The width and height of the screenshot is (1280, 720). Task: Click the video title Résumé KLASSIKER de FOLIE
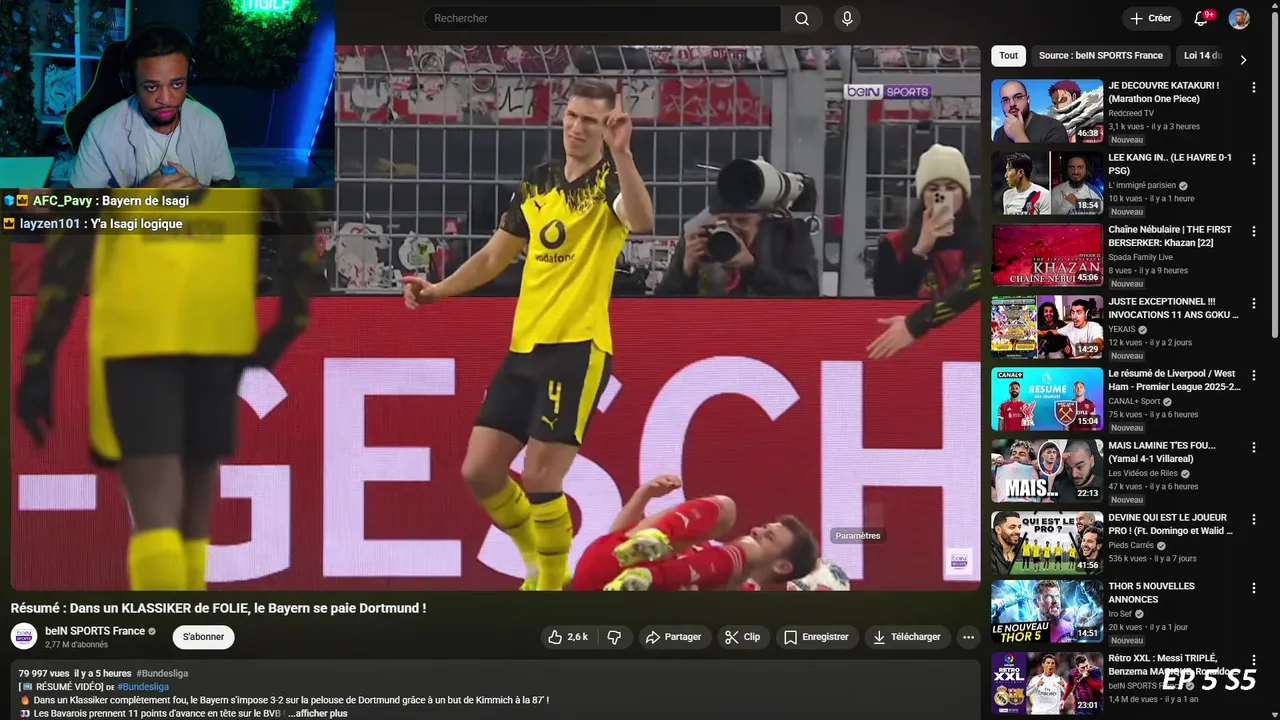[218, 608]
